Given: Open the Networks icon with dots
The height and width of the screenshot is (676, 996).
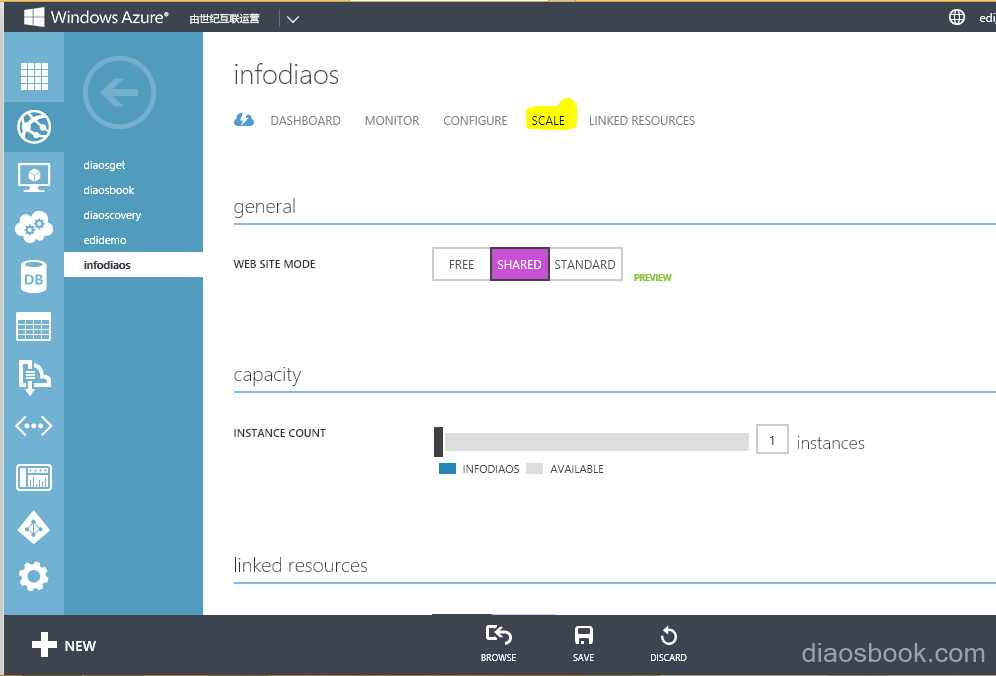Looking at the screenshot, I should tap(34, 427).
